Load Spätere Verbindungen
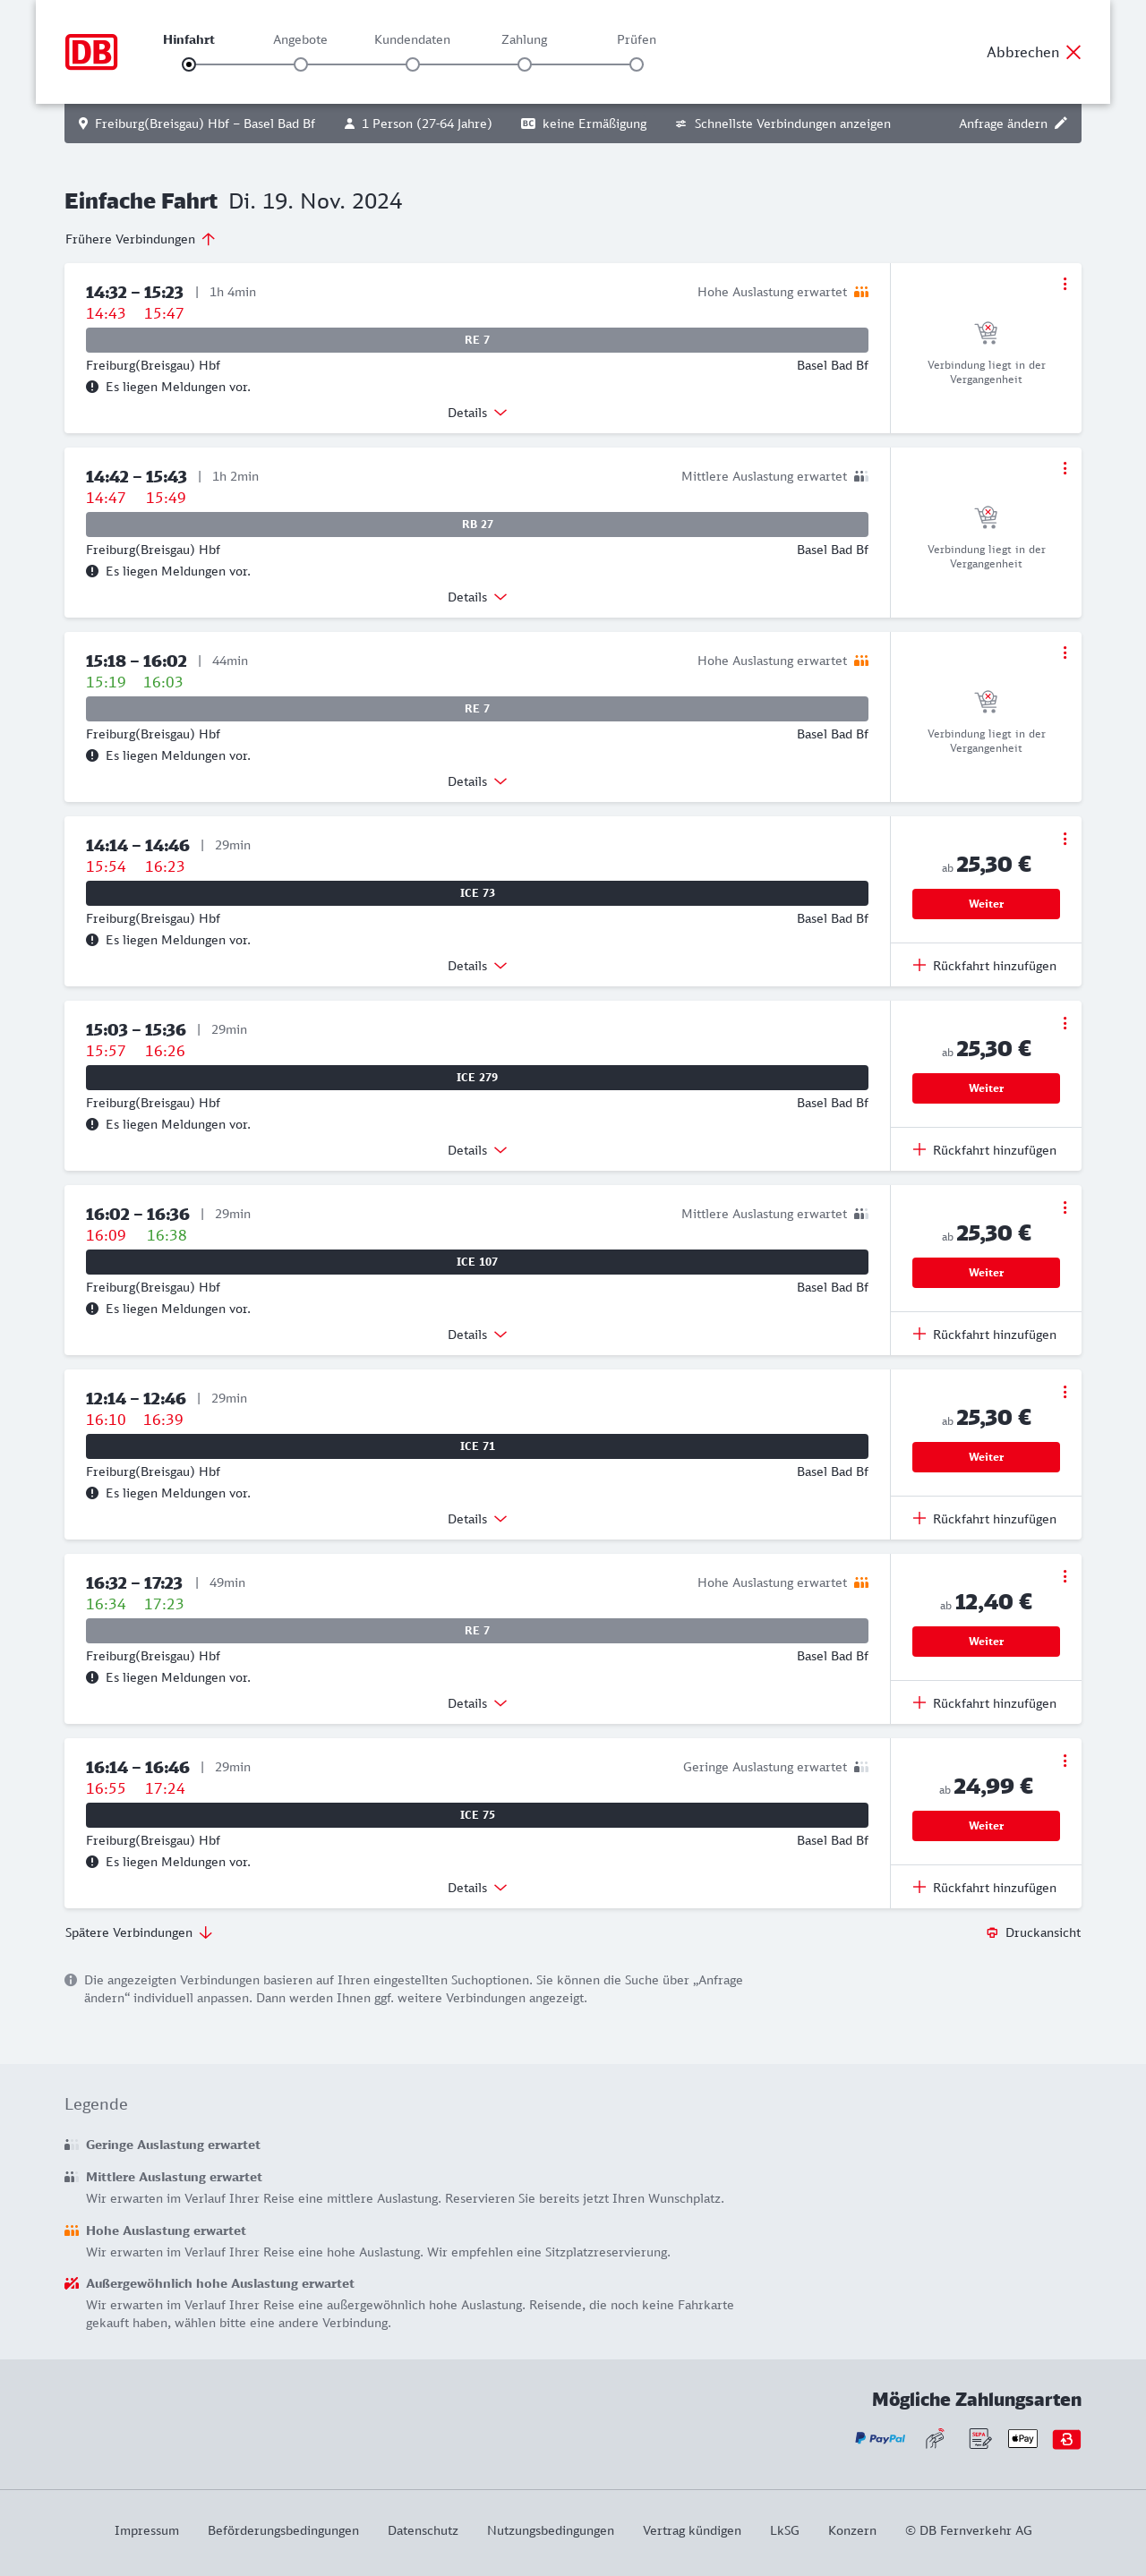Screen dimensions: 1146x2576 coord(138,1932)
